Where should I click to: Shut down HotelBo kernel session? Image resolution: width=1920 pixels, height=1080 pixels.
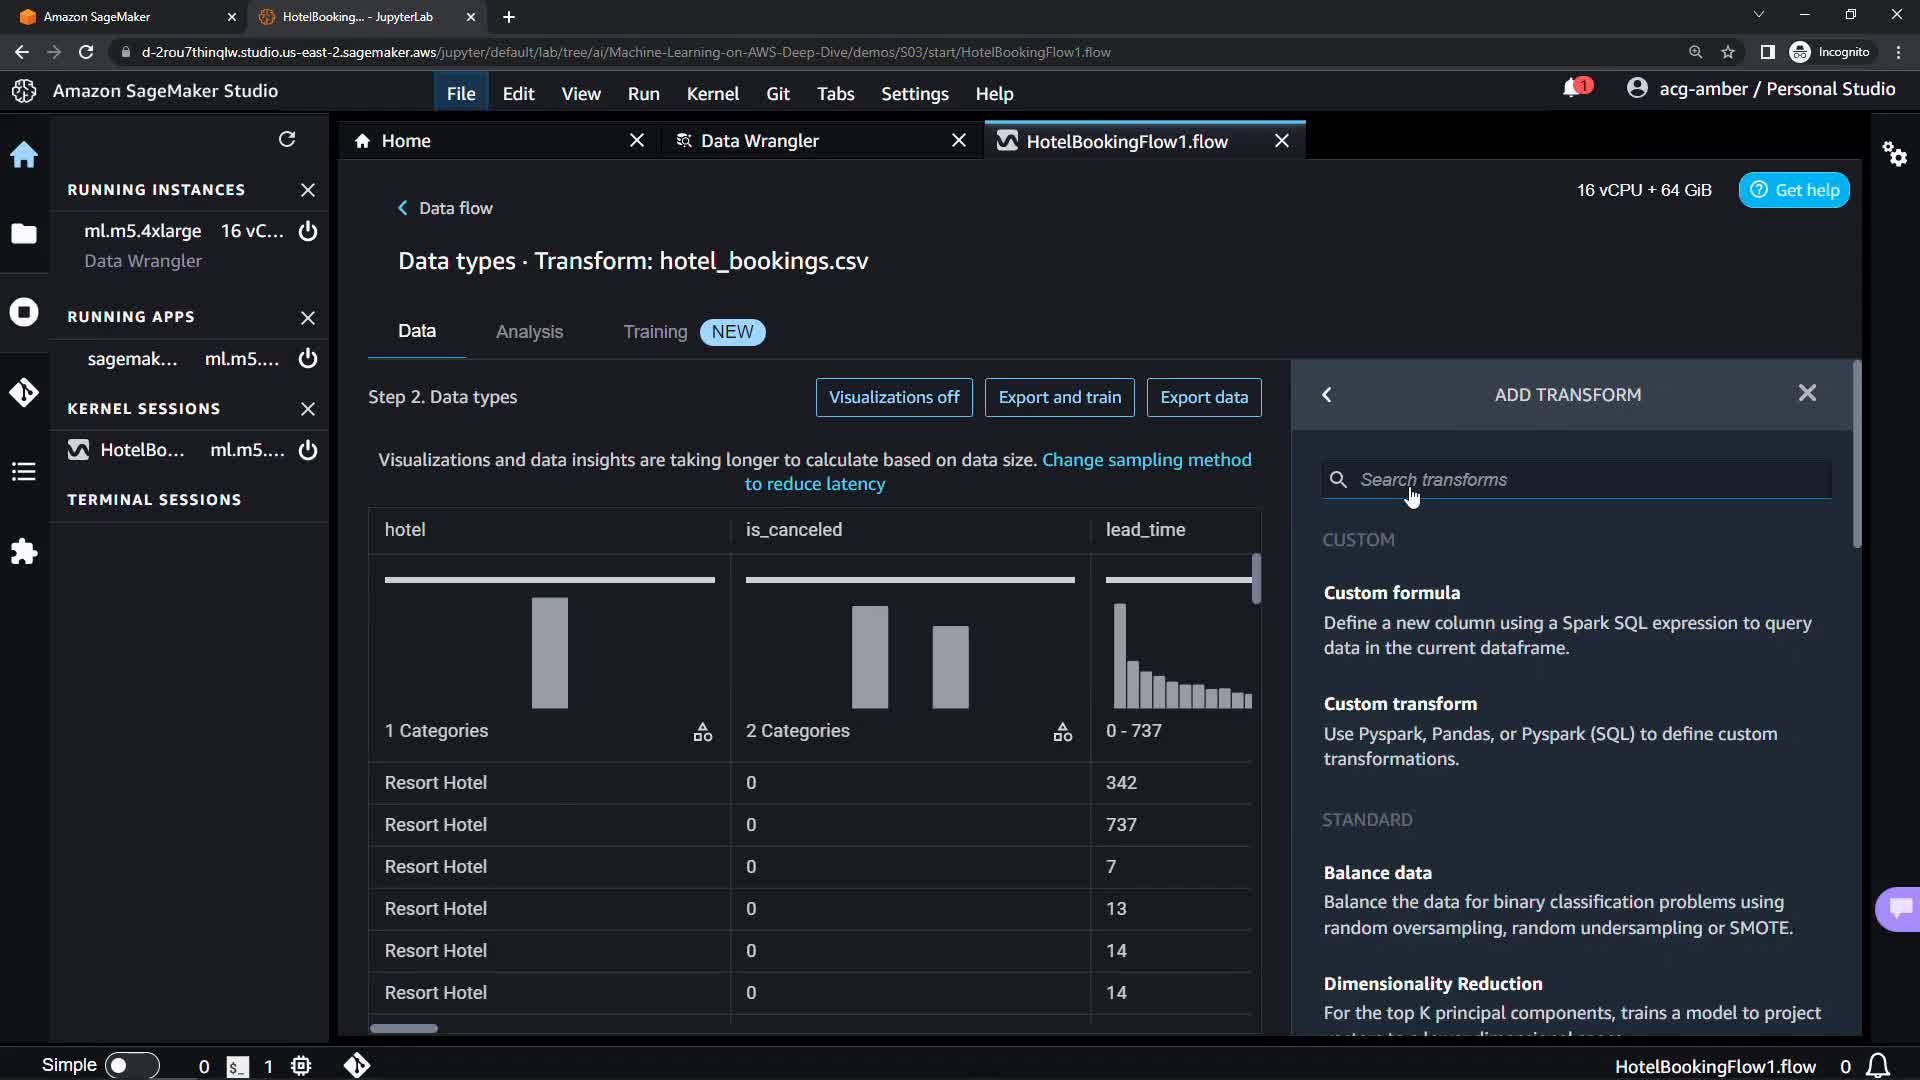(308, 450)
